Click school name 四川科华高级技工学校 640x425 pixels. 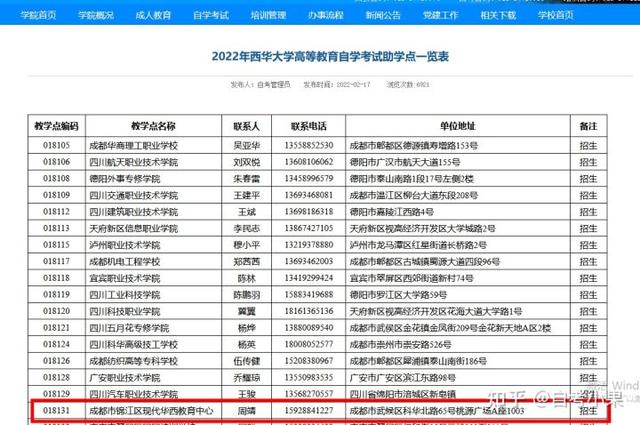tap(133, 345)
